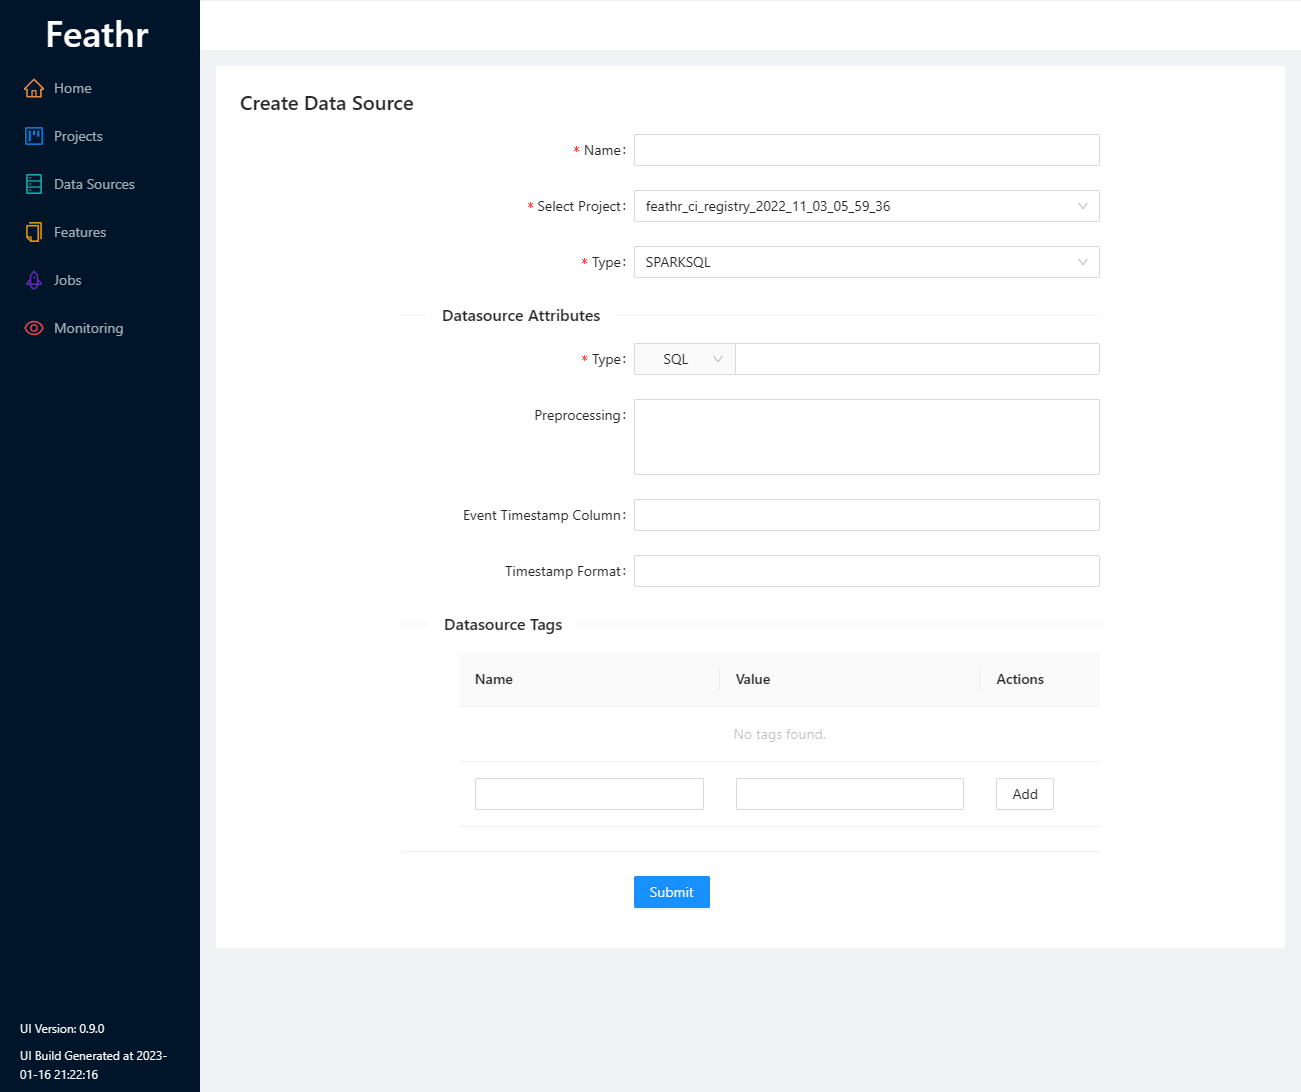The image size is (1301, 1092).
Task: Click the 'Create Data Source' heading
Action: coord(327,103)
